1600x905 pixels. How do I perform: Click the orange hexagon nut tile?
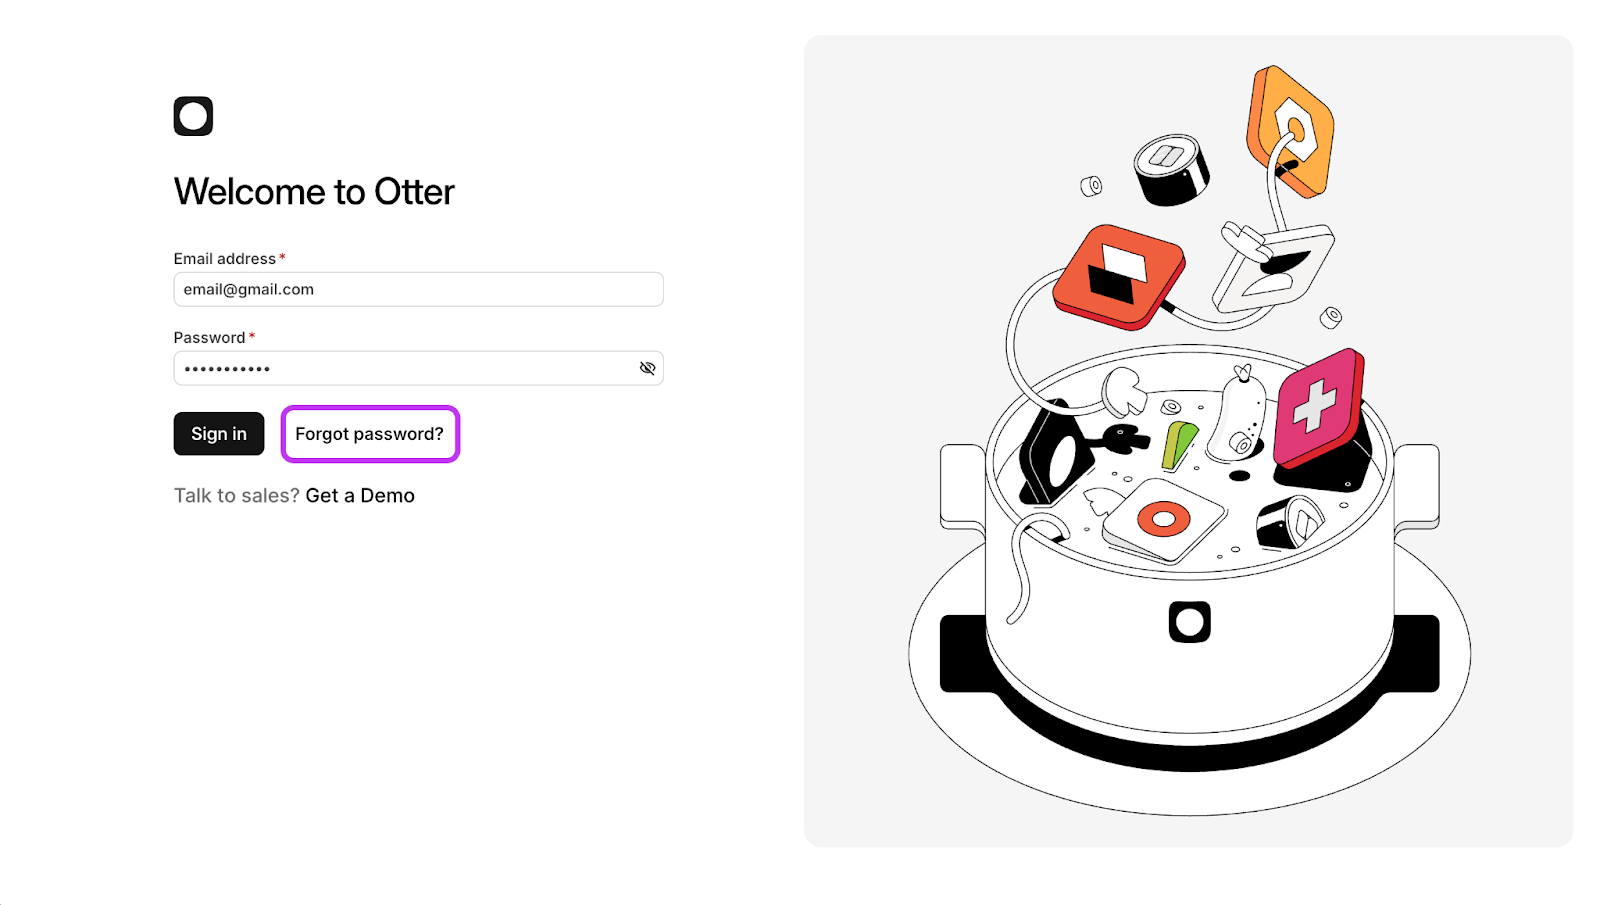1291,131
